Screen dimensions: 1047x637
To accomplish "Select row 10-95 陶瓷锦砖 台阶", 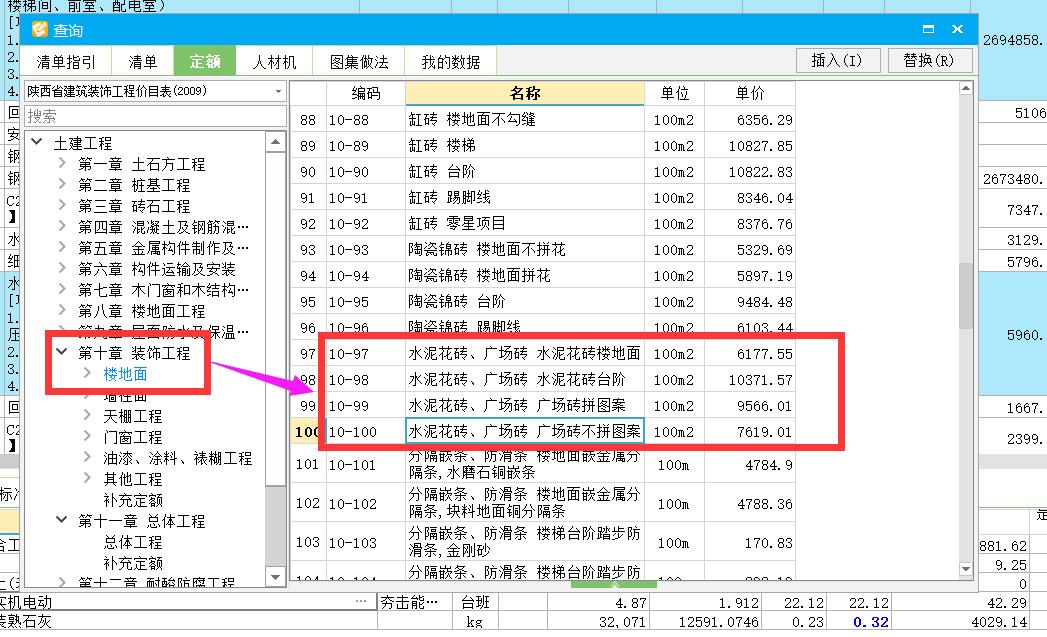I will tap(543, 302).
